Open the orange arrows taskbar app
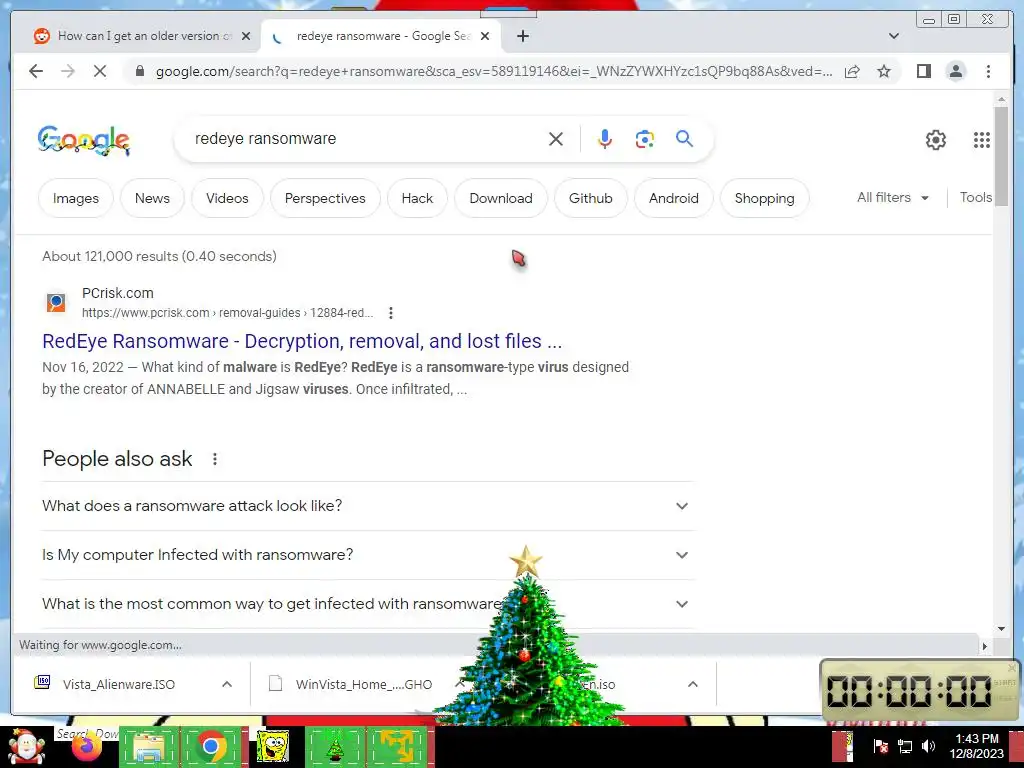 tap(396, 746)
